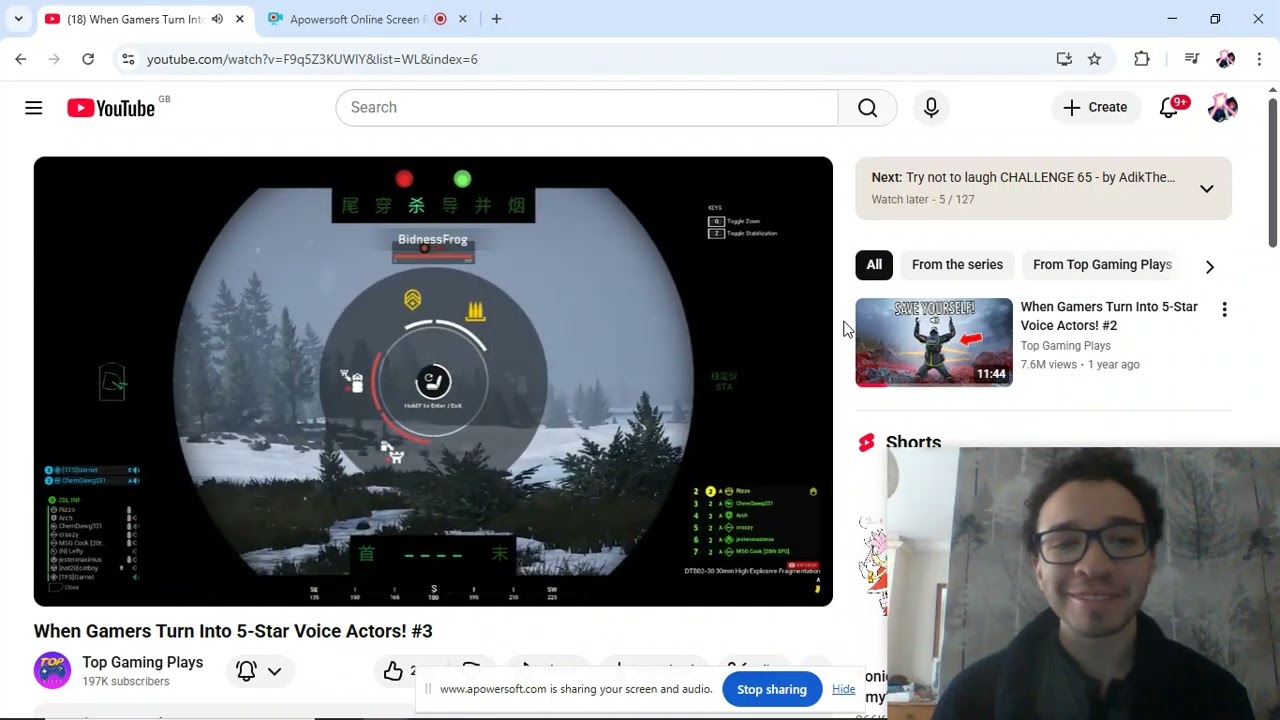Select the From Top Gaming Plays chip
This screenshot has height=720, width=1280.
point(1102,265)
